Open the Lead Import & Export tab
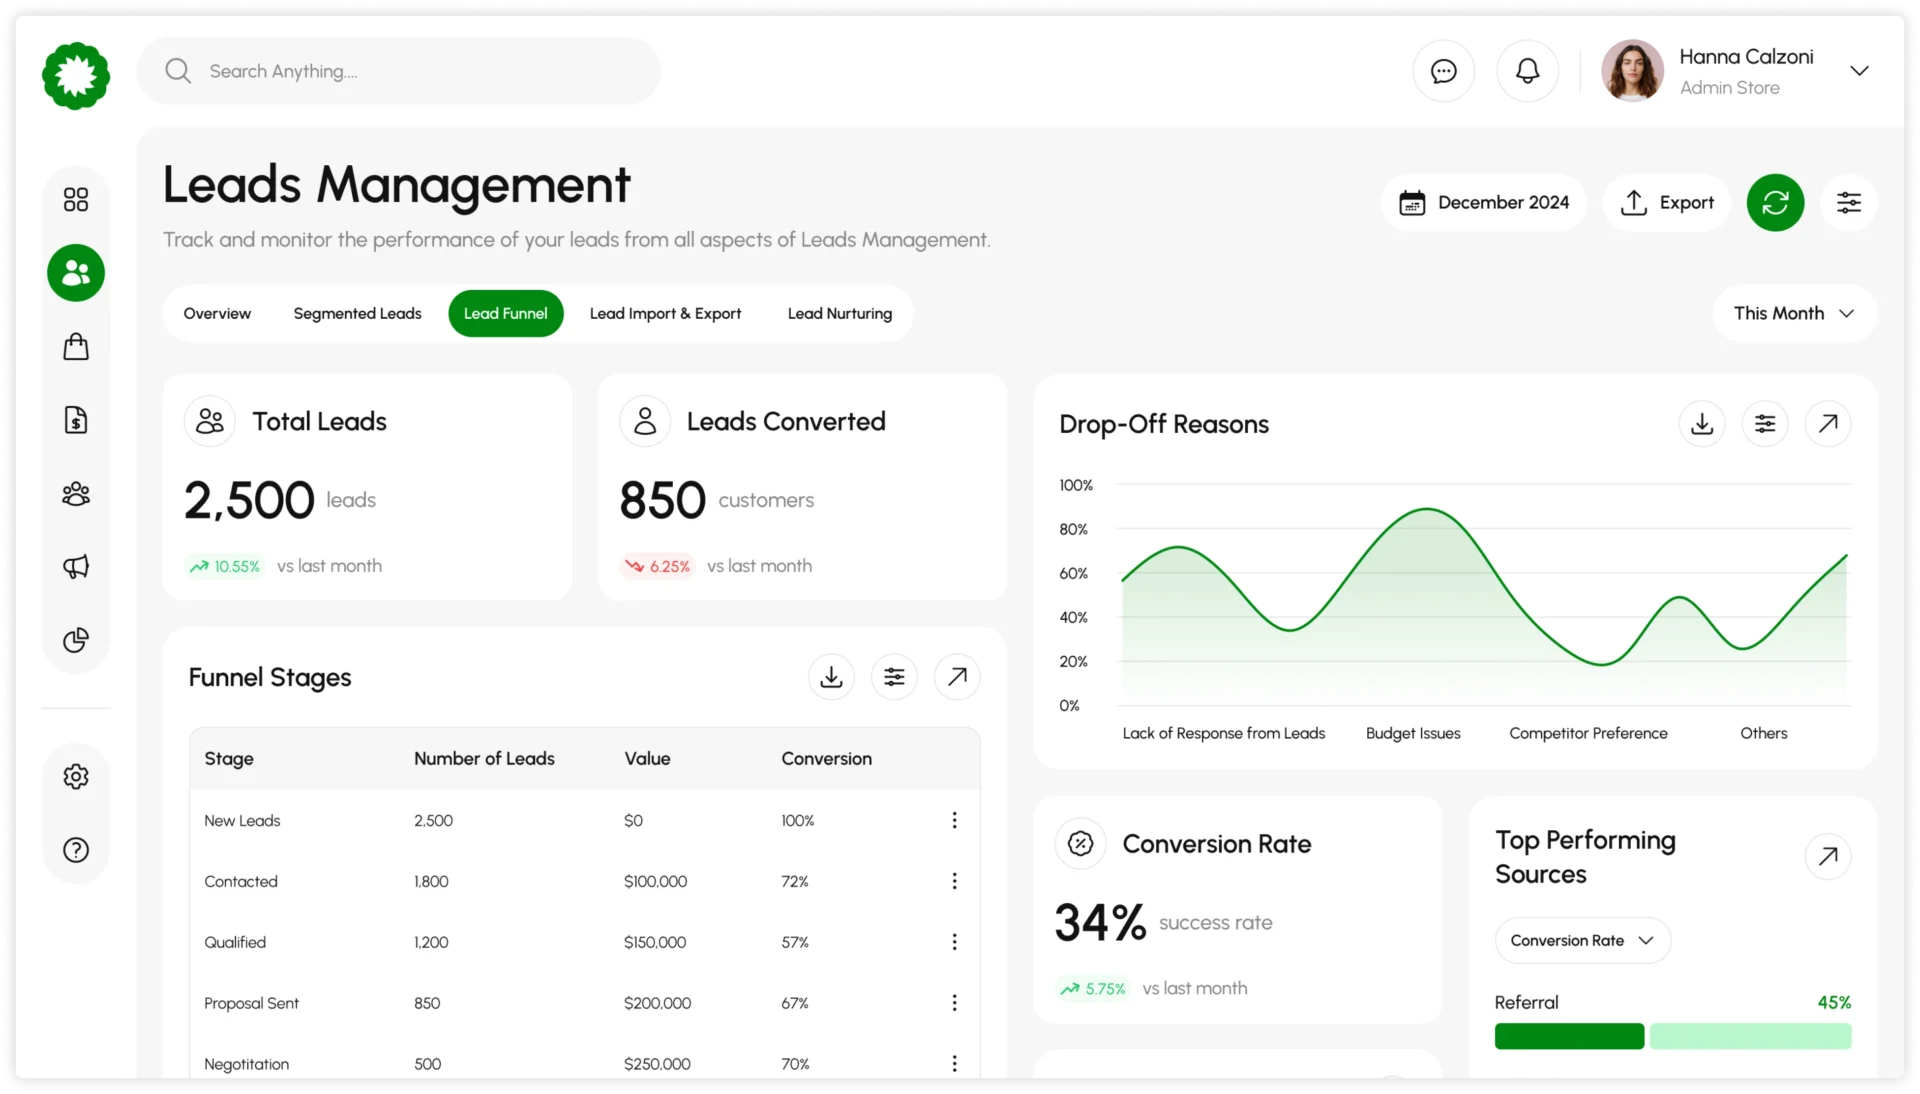The image size is (1920, 1094). pos(665,313)
